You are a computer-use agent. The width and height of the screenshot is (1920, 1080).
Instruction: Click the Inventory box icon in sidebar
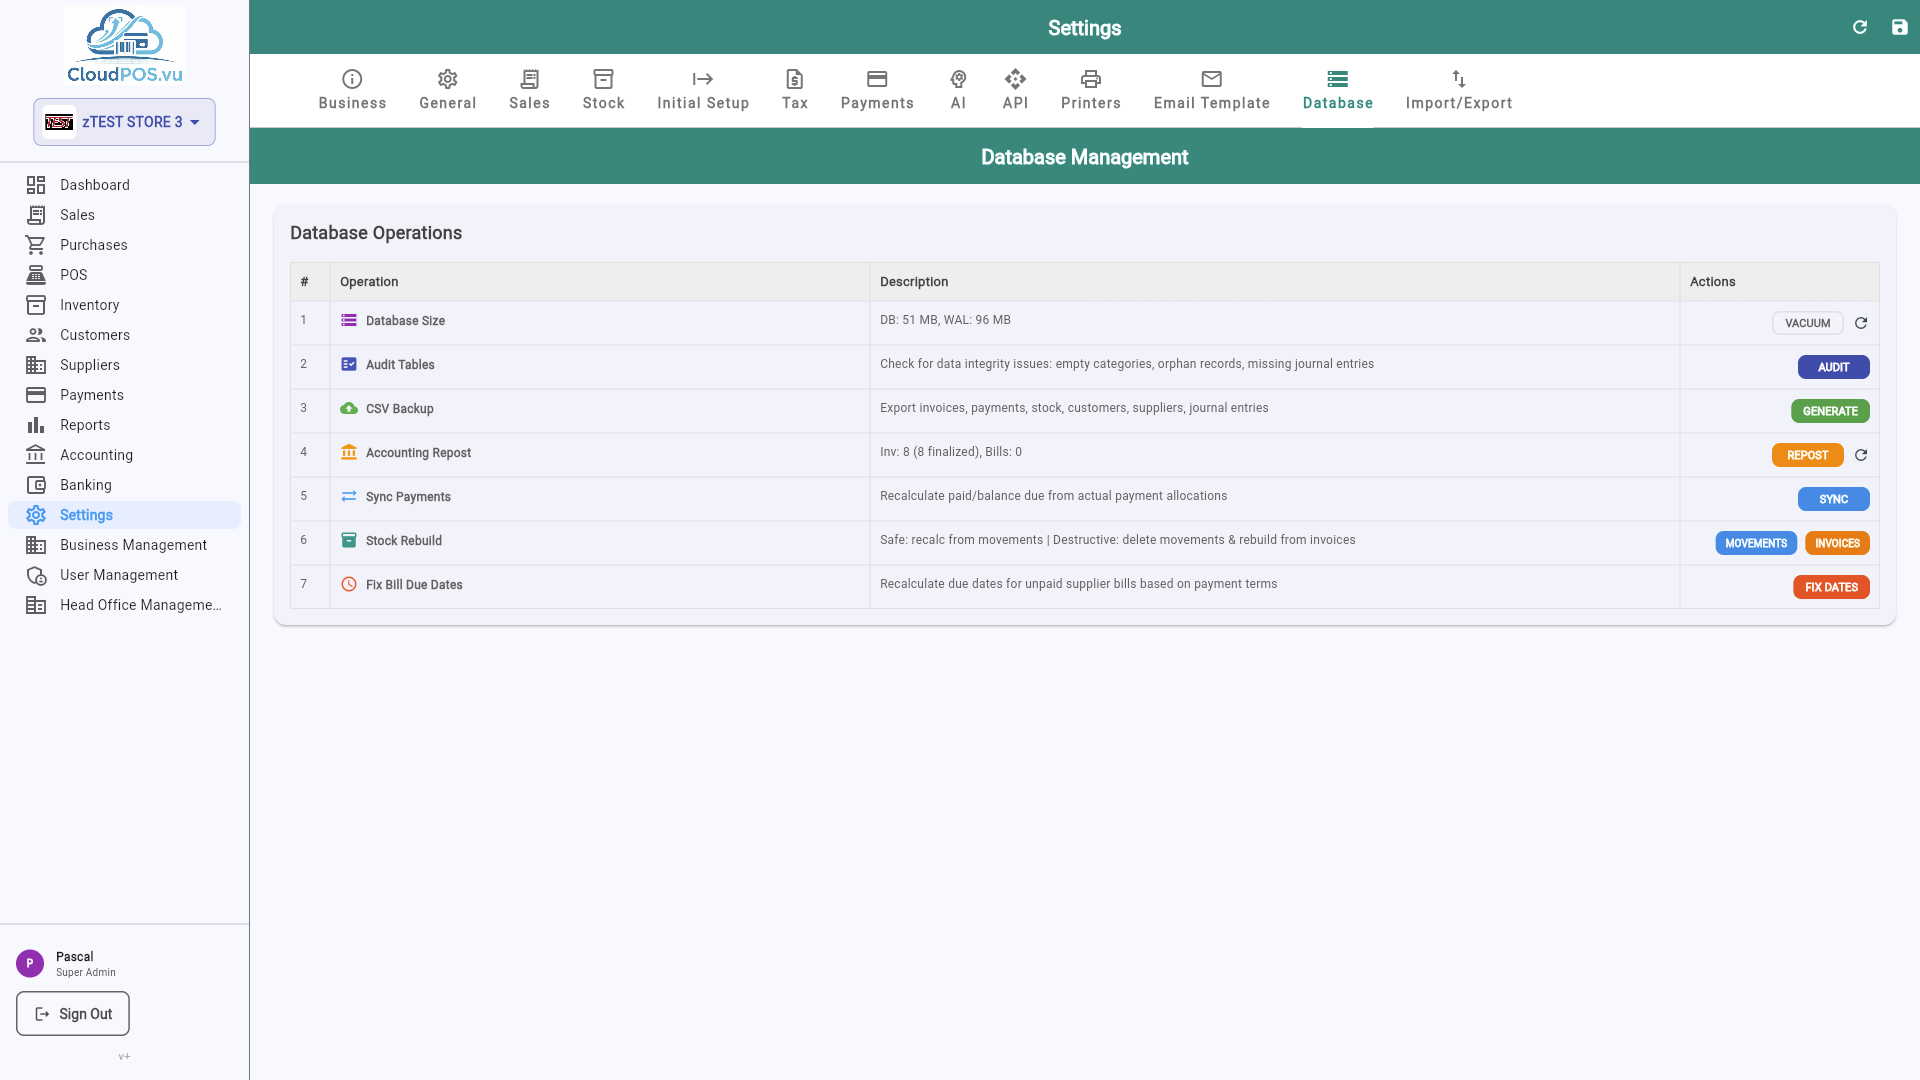click(36, 305)
